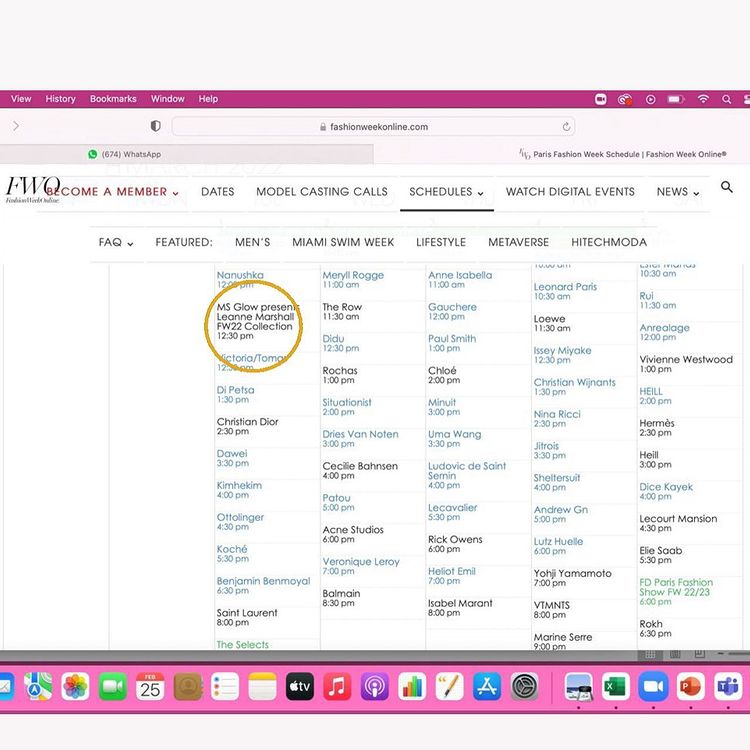
Task: Open Model Casting Calls page
Action: point(322,192)
